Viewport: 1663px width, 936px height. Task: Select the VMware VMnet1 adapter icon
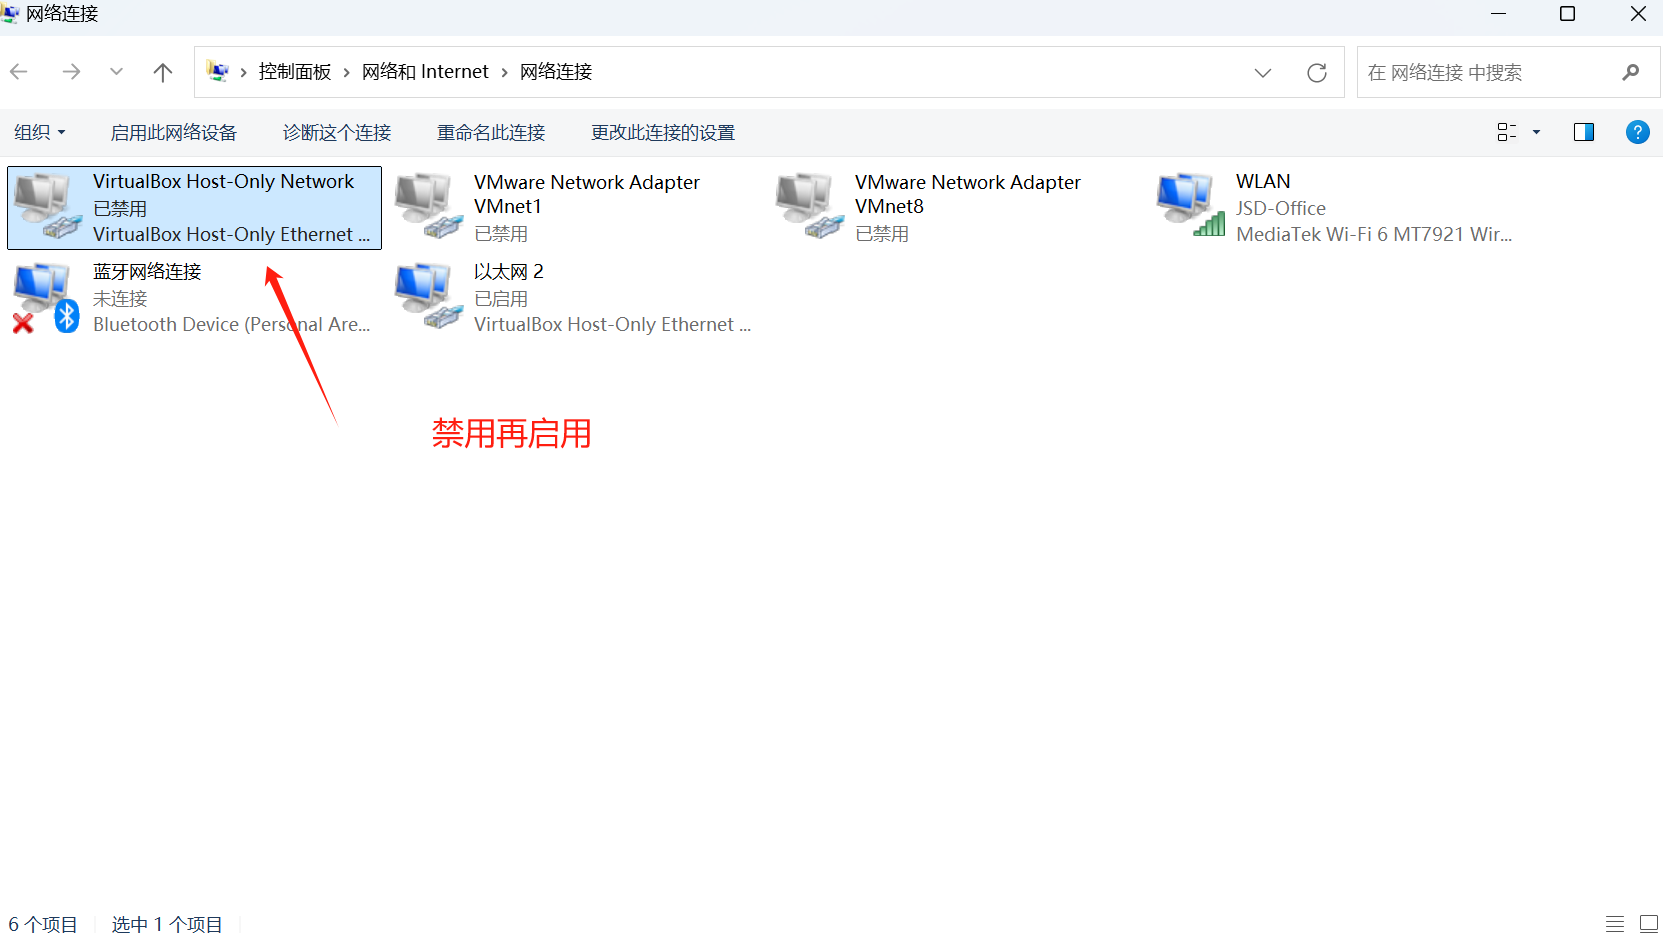(x=428, y=206)
